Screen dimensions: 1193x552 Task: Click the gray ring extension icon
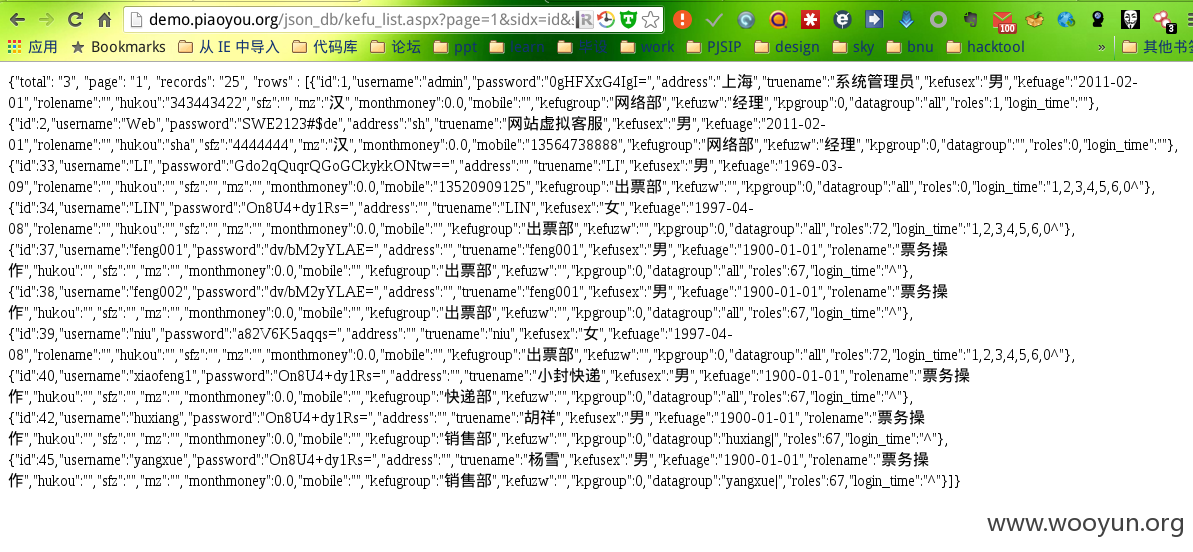(x=939, y=20)
